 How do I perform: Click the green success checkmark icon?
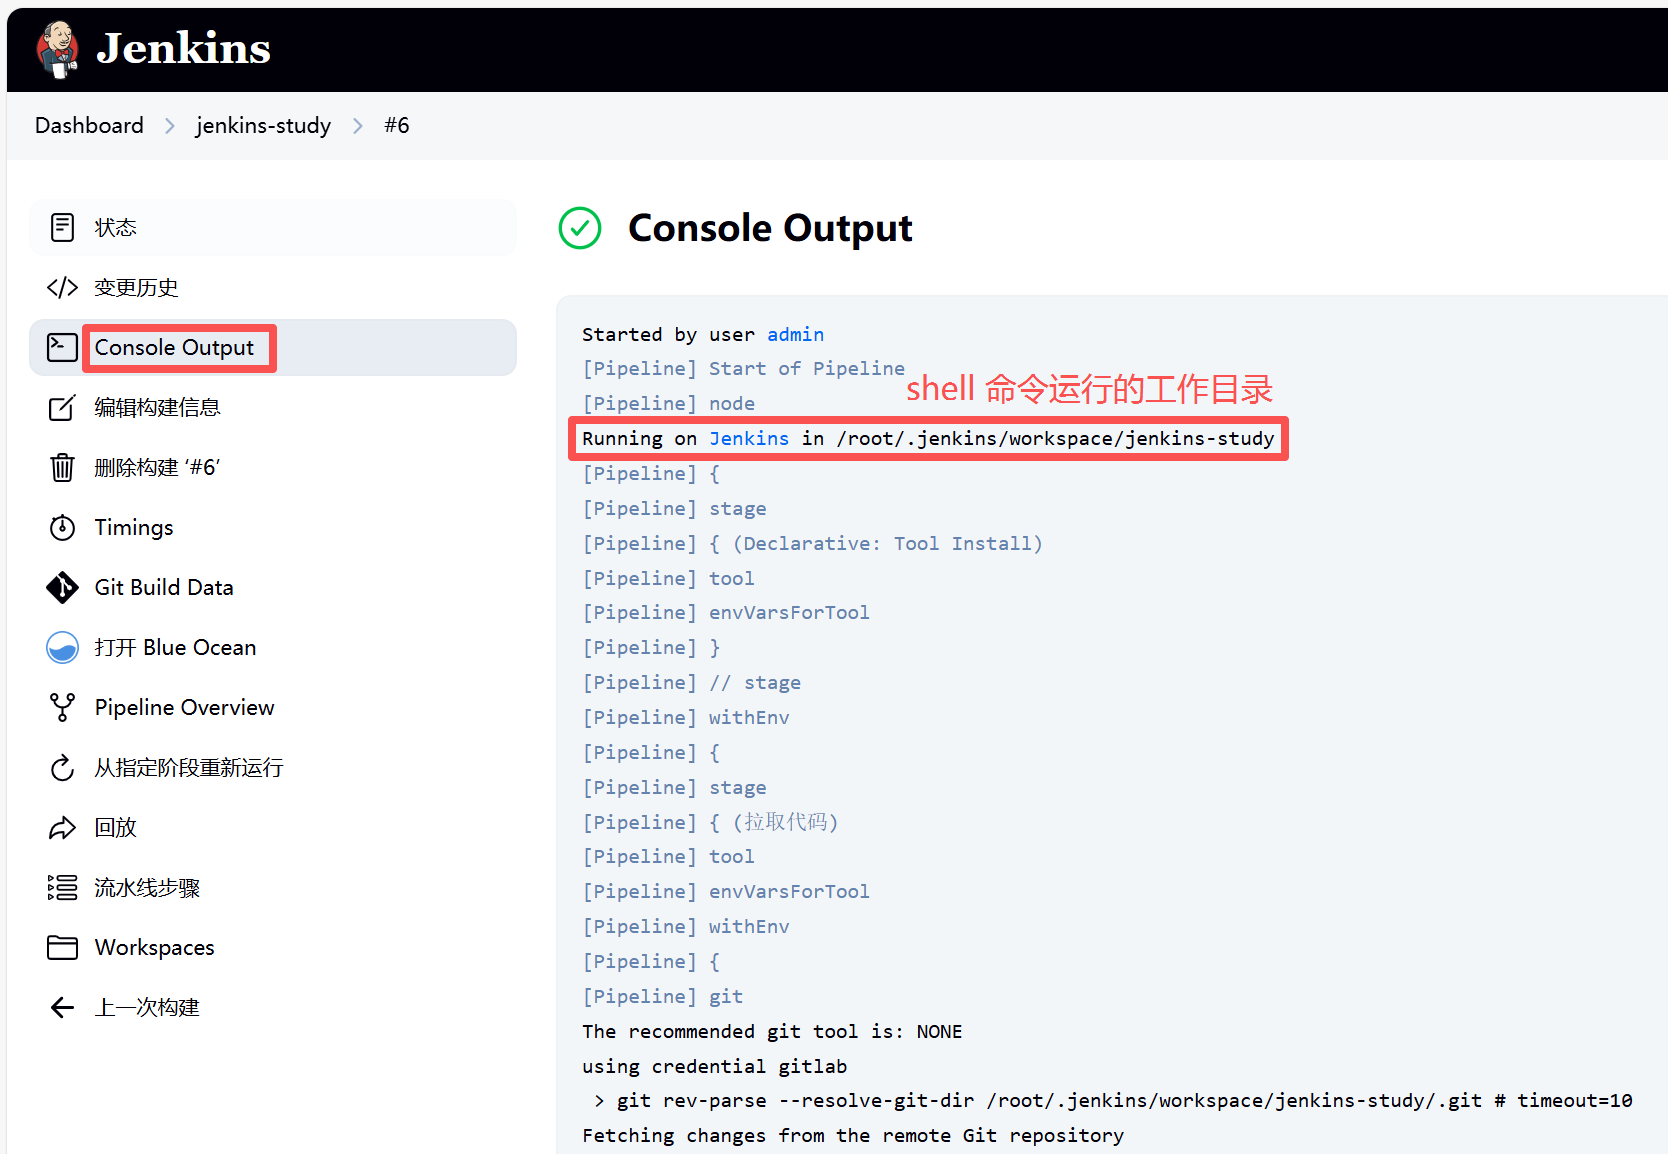pyautogui.click(x=580, y=228)
